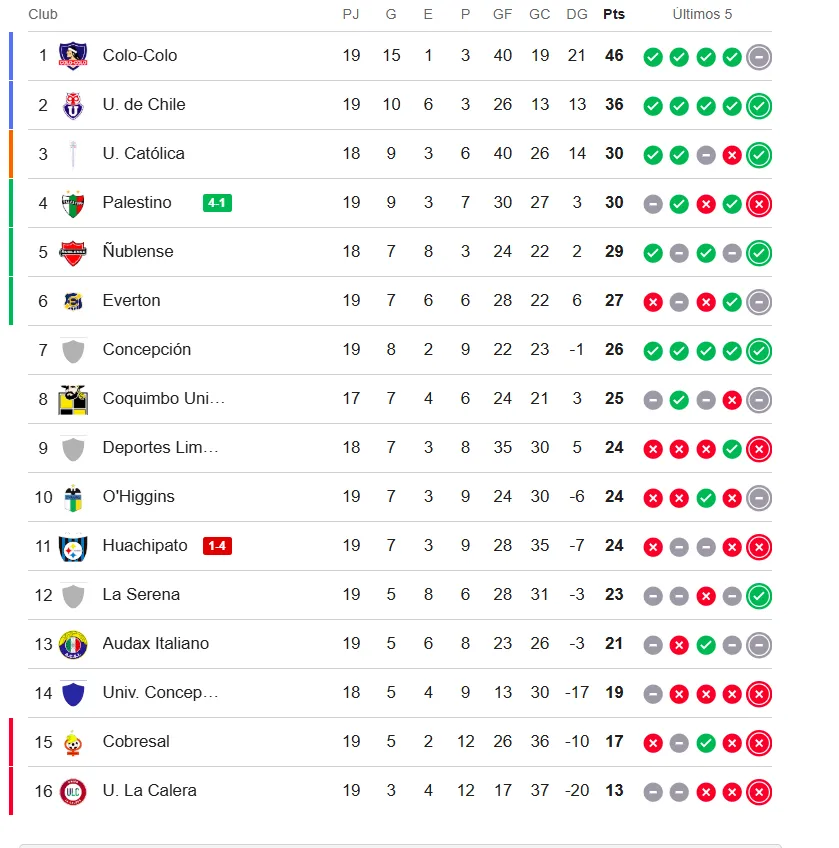Image resolution: width=839 pixels, height=848 pixels.
Task: Open Palestino's green 4-1 score badge
Action: (x=217, y=203)
